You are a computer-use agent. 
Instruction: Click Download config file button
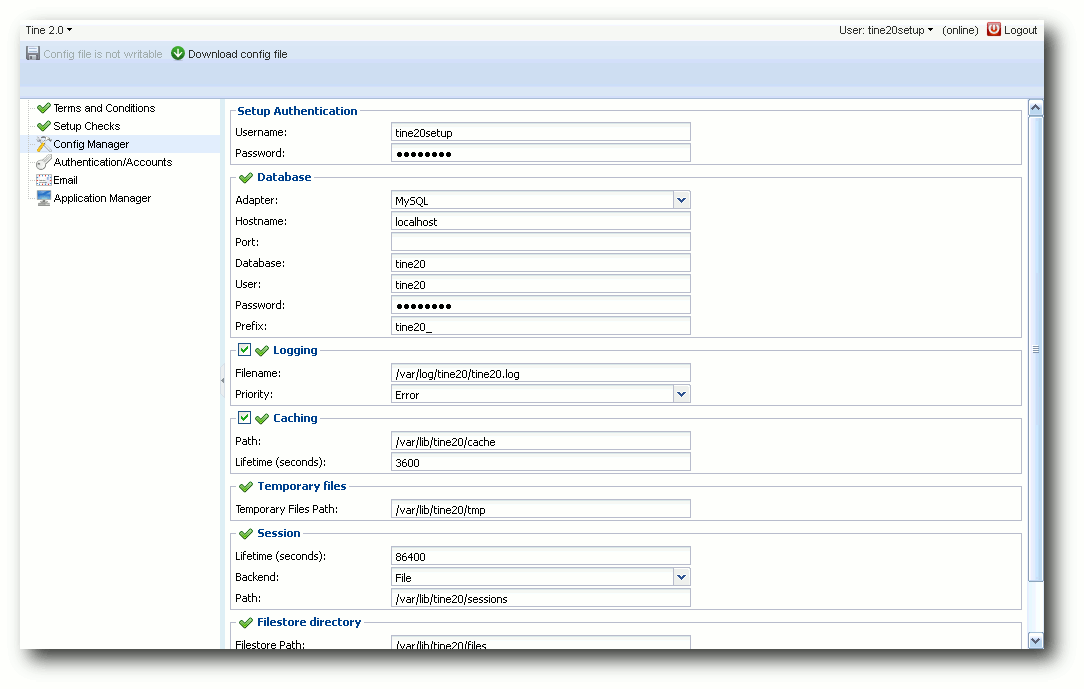230,54
